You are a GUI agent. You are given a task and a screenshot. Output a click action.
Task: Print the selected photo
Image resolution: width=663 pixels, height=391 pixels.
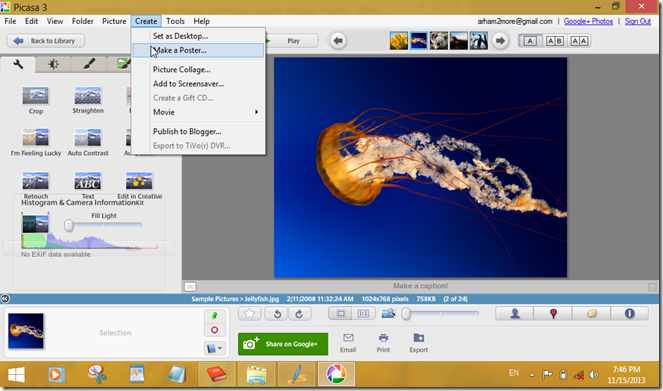tap(384, 343)
